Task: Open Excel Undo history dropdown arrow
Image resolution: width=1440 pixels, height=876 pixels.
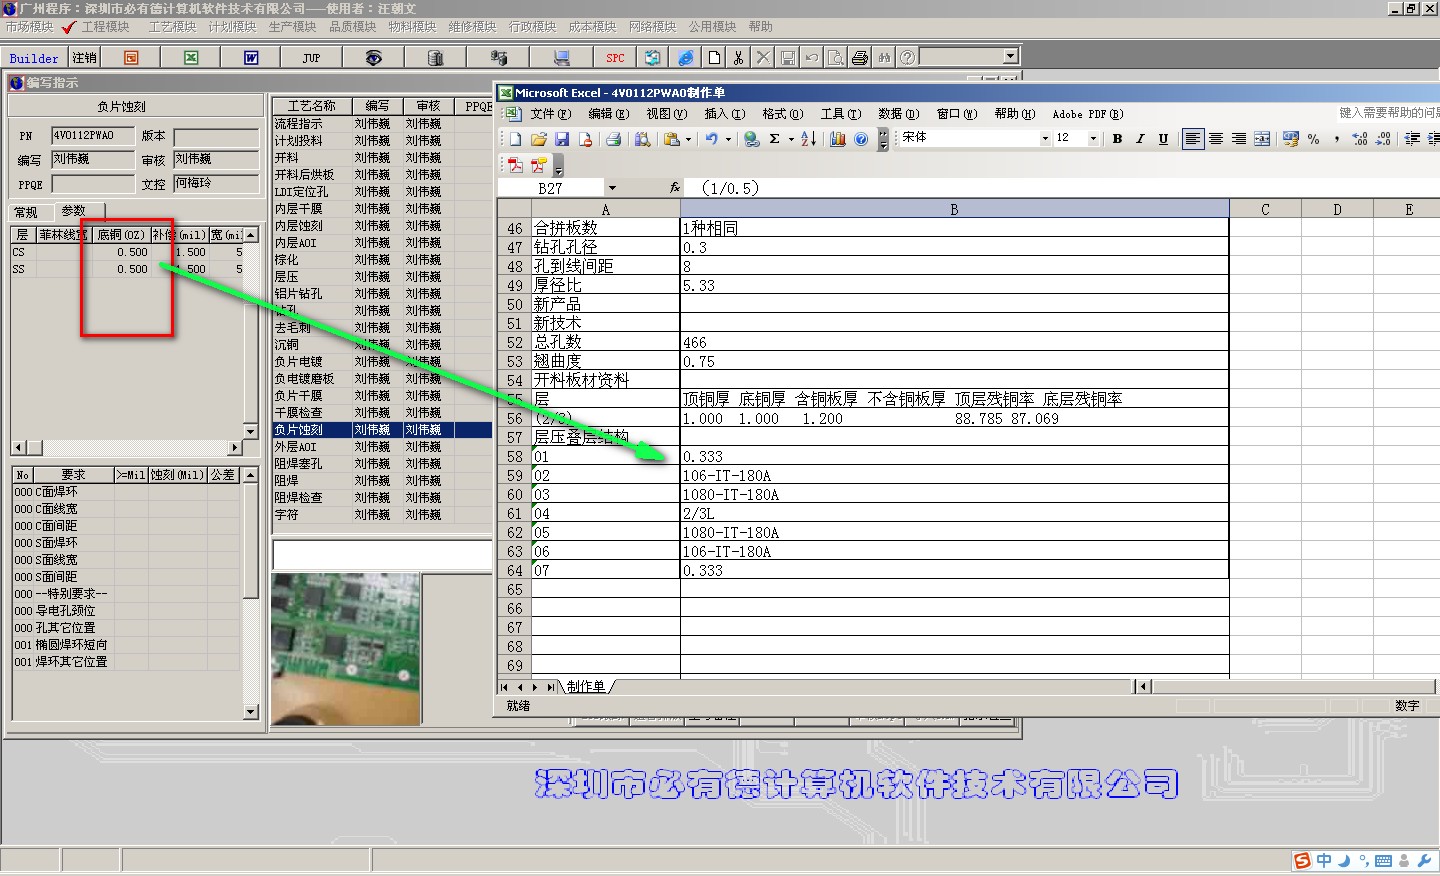Action: [x=728, y=139]
